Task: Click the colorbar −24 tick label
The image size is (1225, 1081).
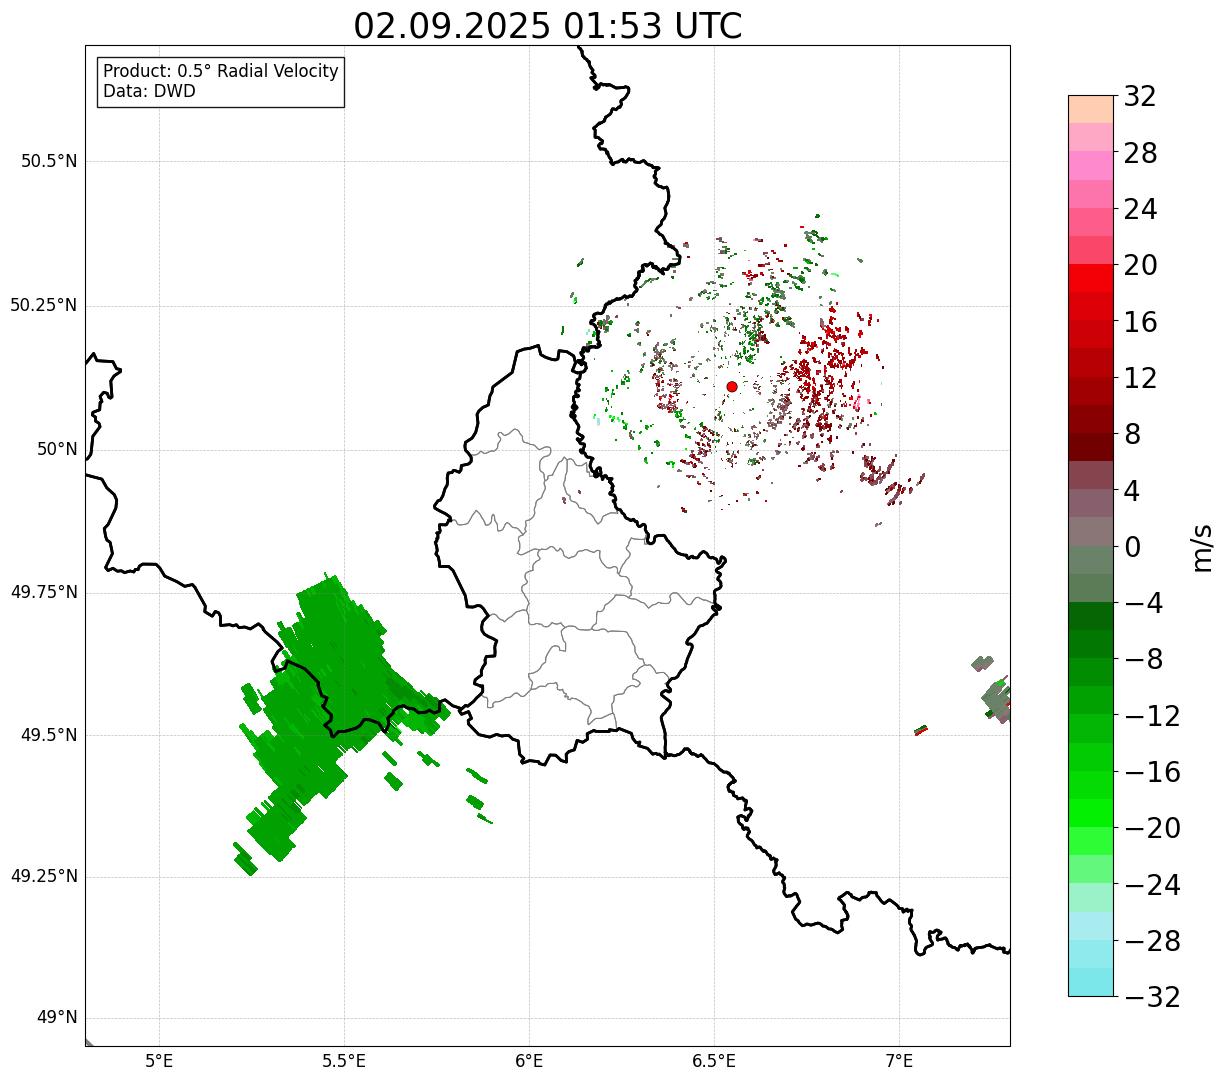Action: click(x=1152, y=885)
